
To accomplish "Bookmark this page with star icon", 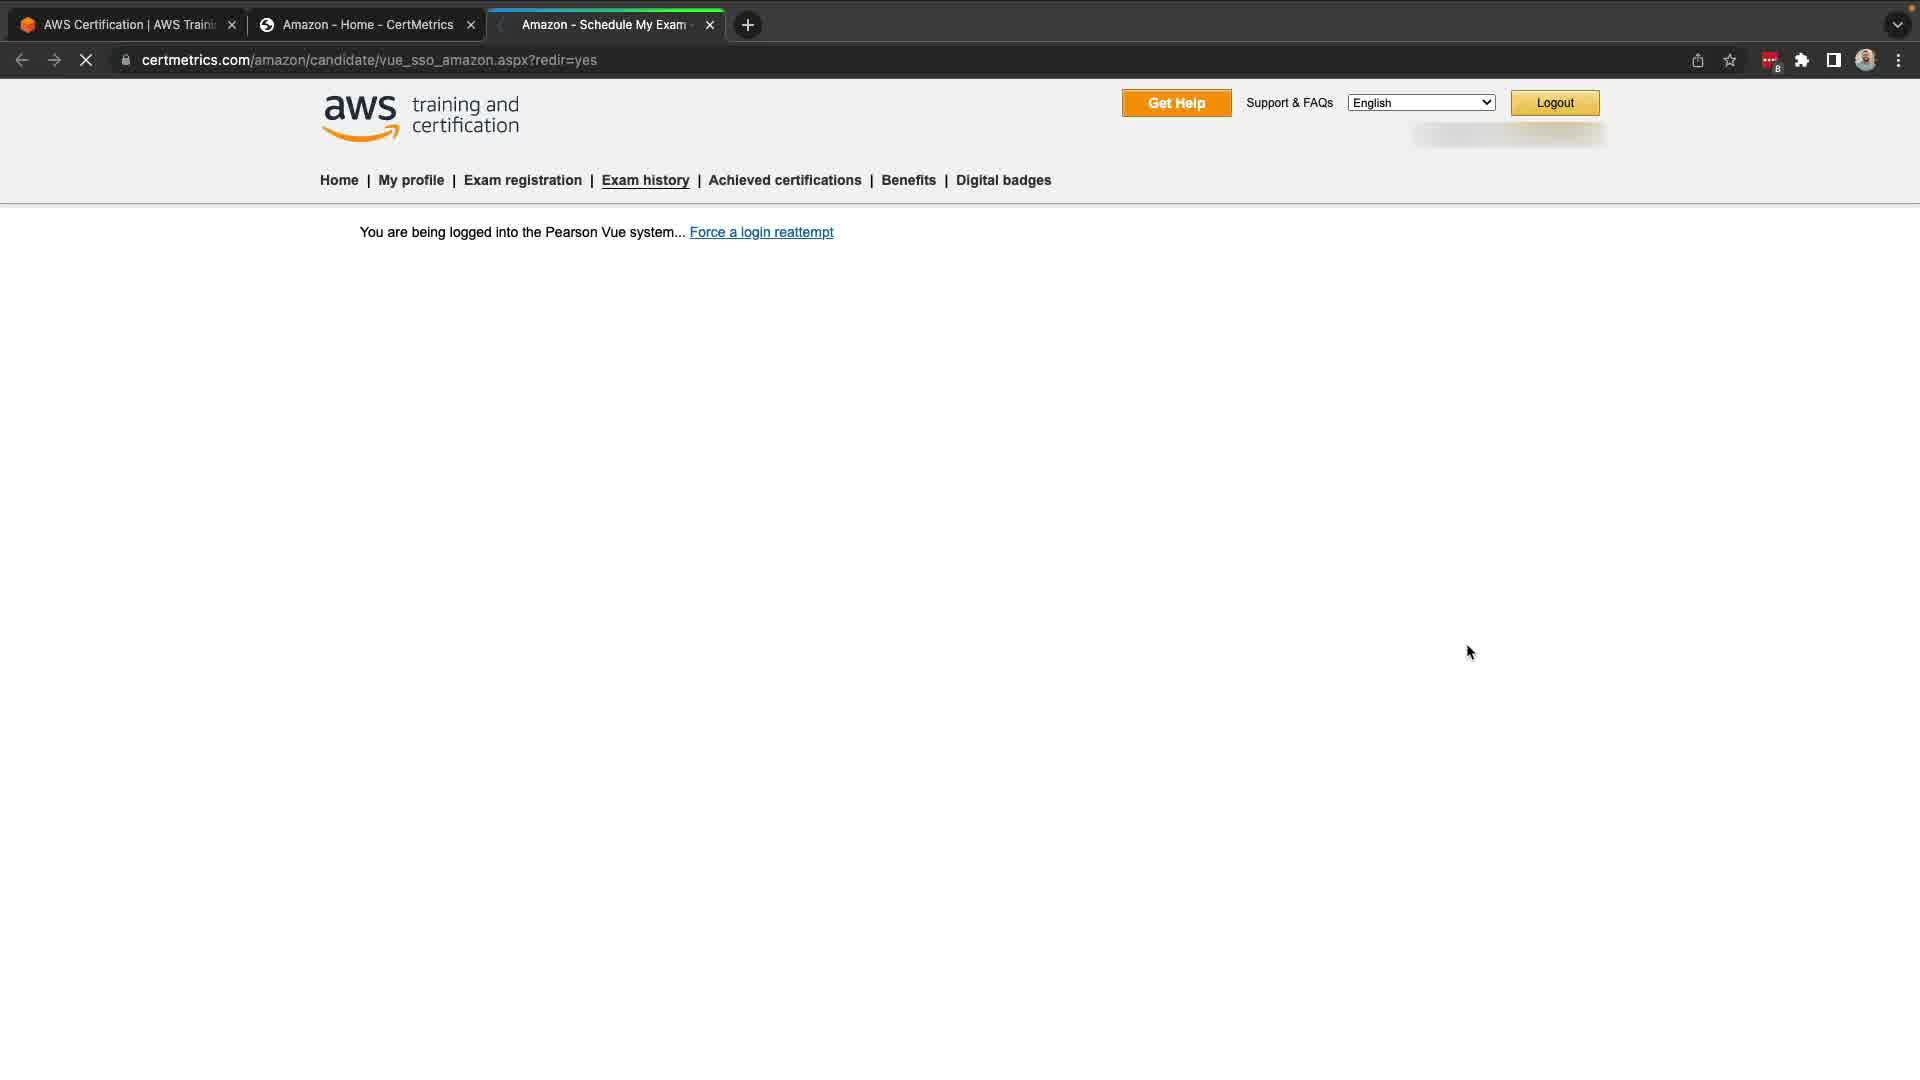I will [x=1729, y=60].
